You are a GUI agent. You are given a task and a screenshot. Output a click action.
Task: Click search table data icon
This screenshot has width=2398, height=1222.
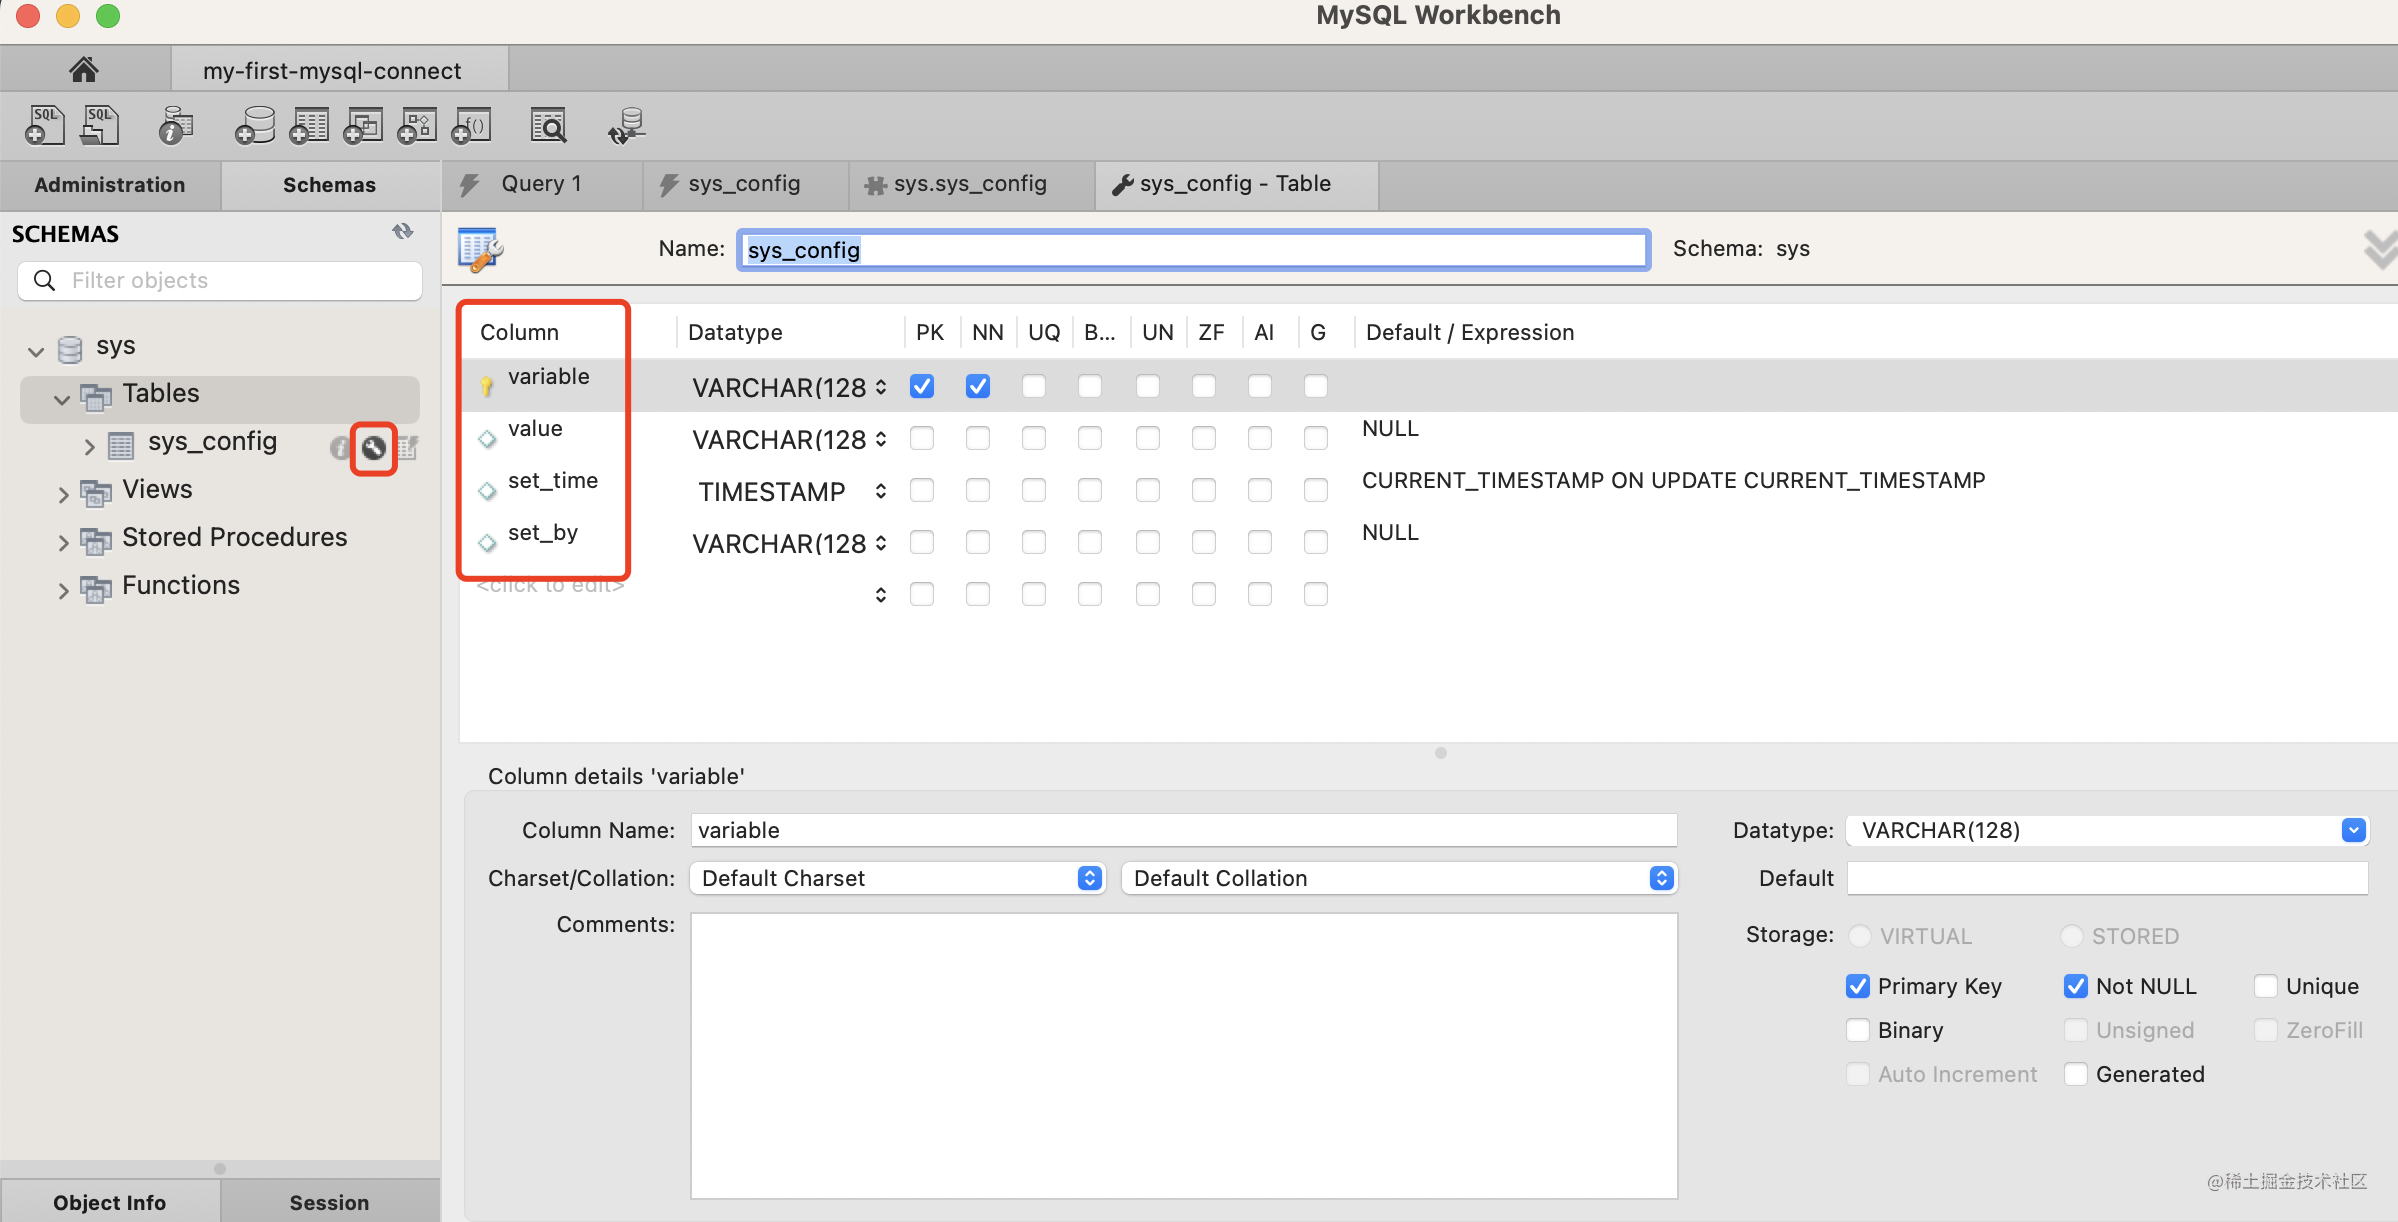[548, 126]
